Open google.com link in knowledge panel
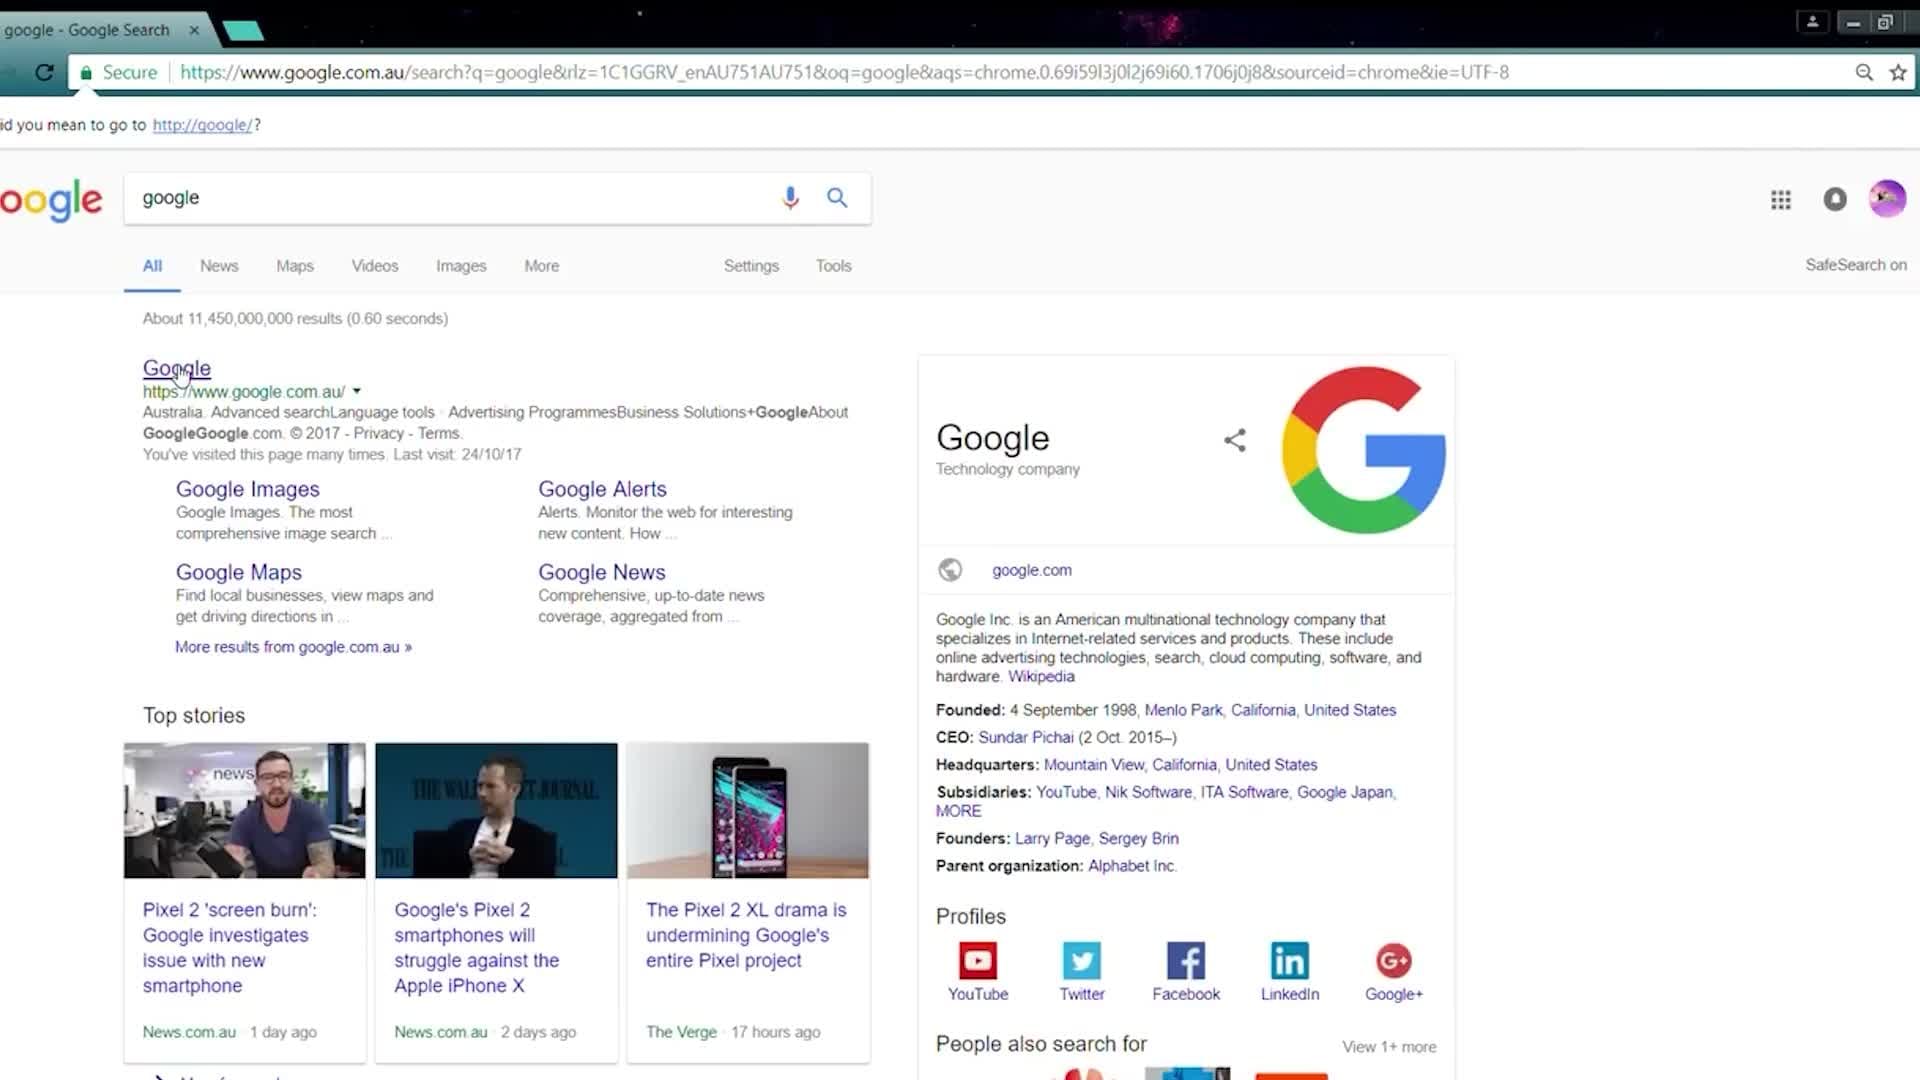This screenshot has height=1080, width=1920. tap(1031, 570)
